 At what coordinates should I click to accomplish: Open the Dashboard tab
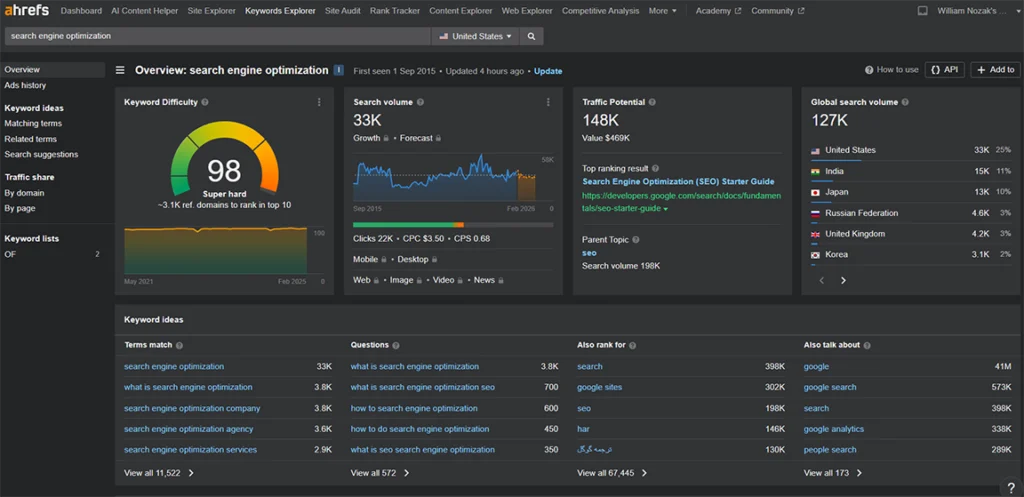pyautogui.click(x=81, y=11)
